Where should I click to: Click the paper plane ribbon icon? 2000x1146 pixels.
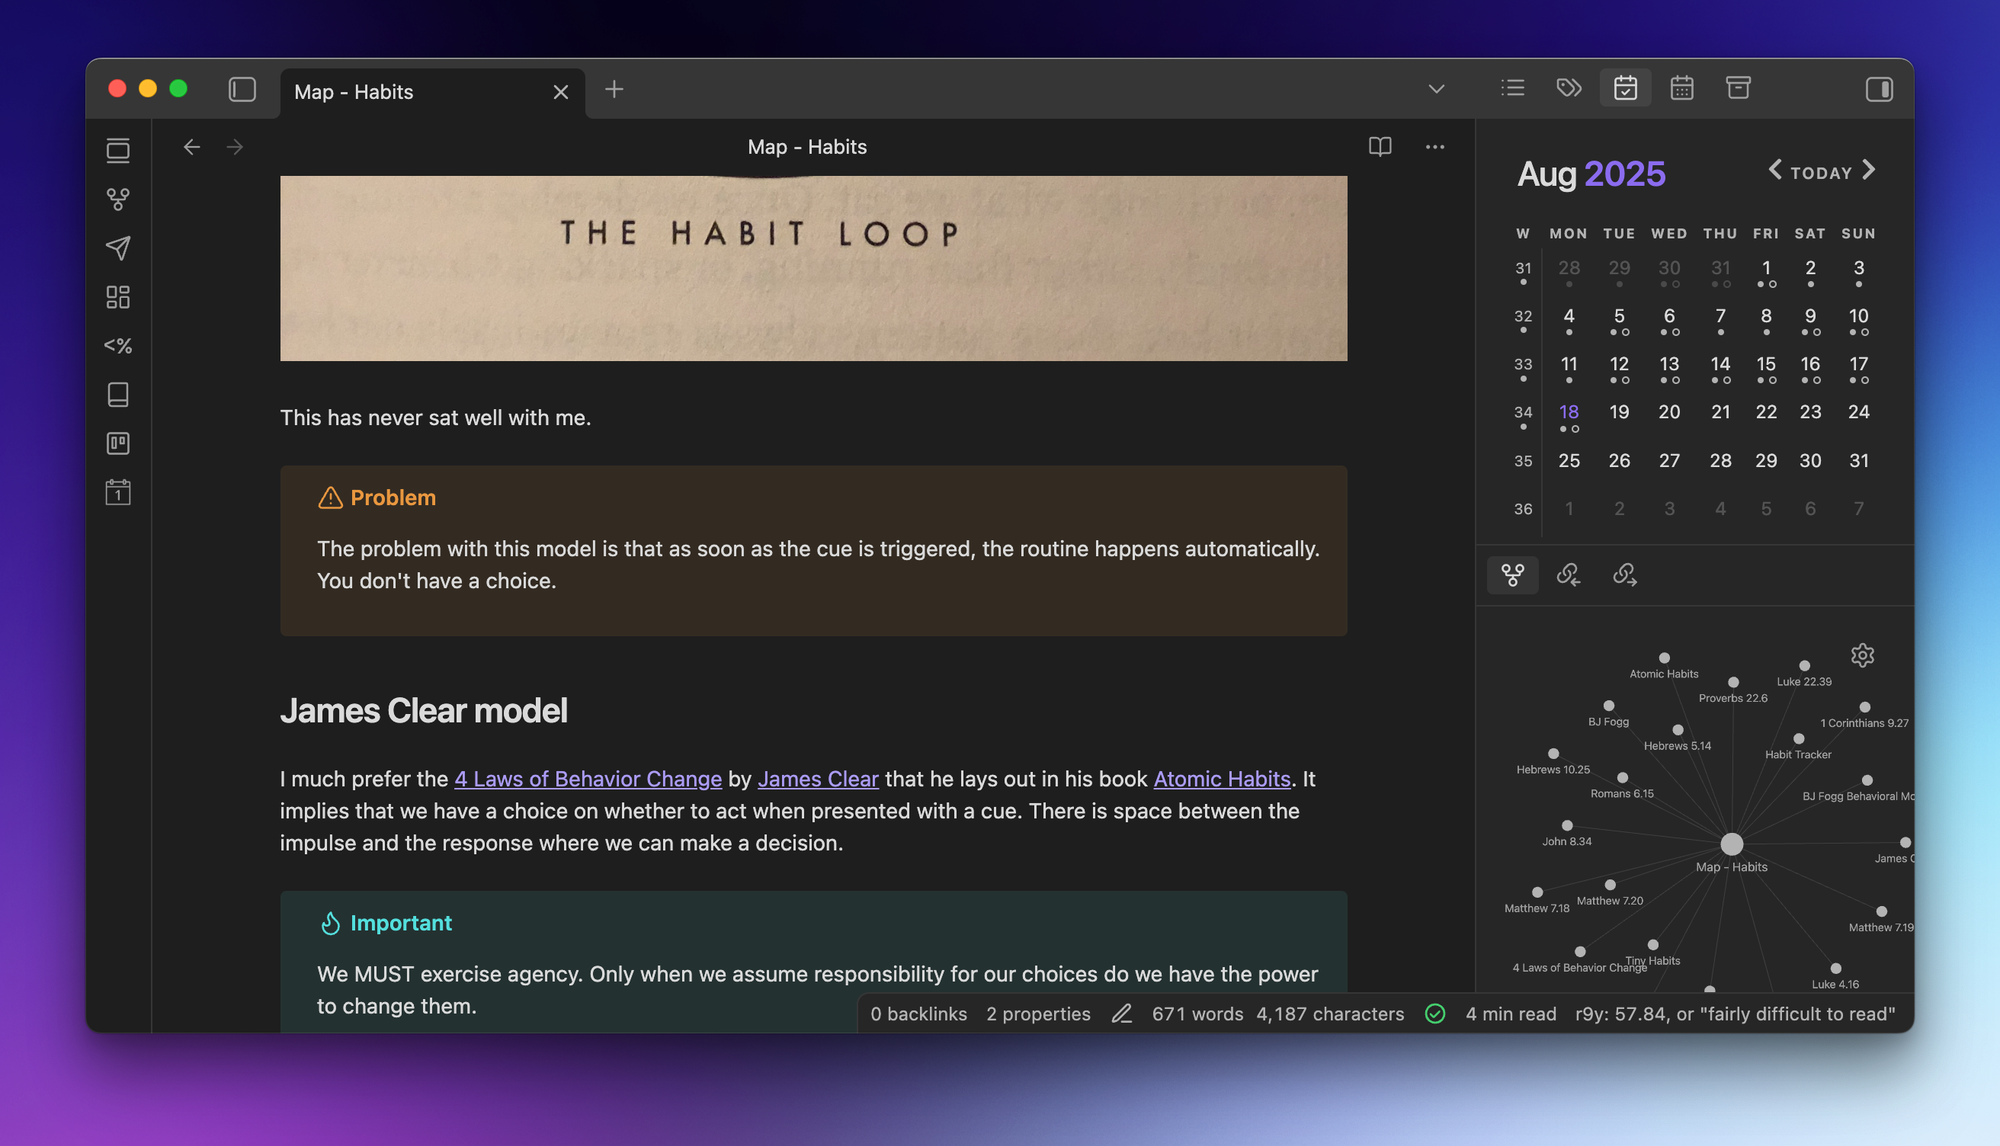[x=118, y=248]
